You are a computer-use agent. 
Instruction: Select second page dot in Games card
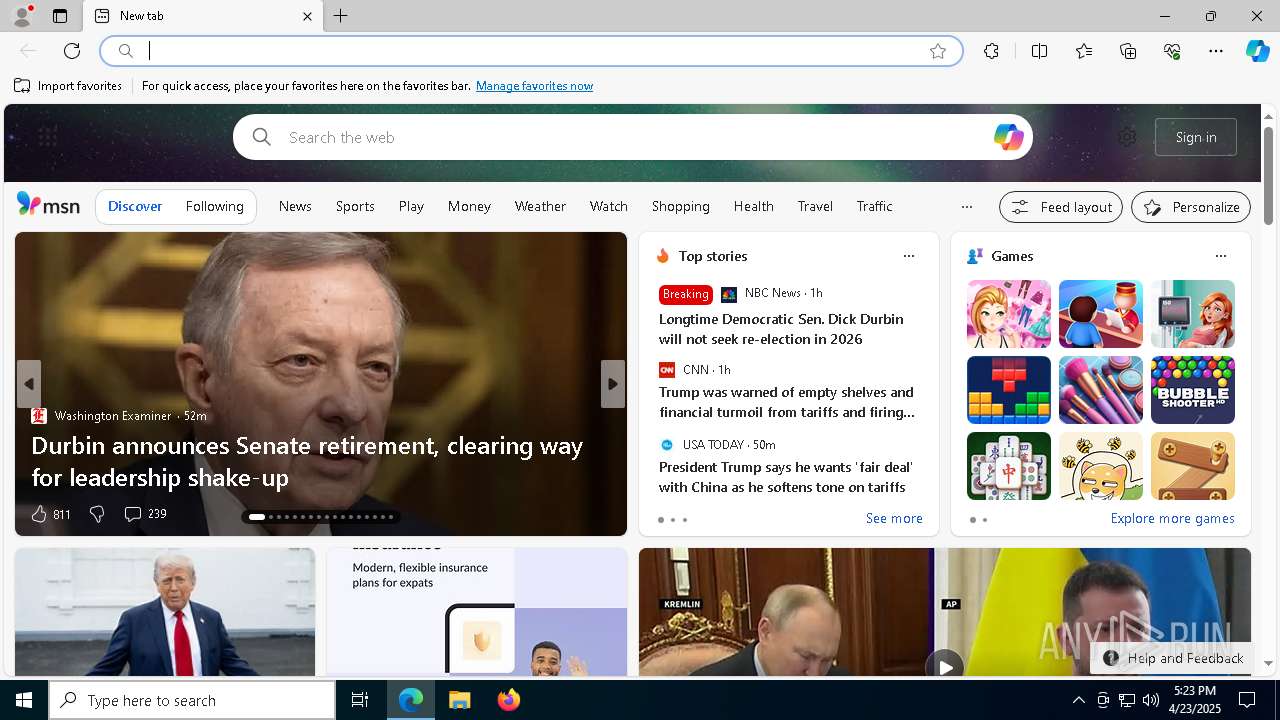click(x=985, y=520)
